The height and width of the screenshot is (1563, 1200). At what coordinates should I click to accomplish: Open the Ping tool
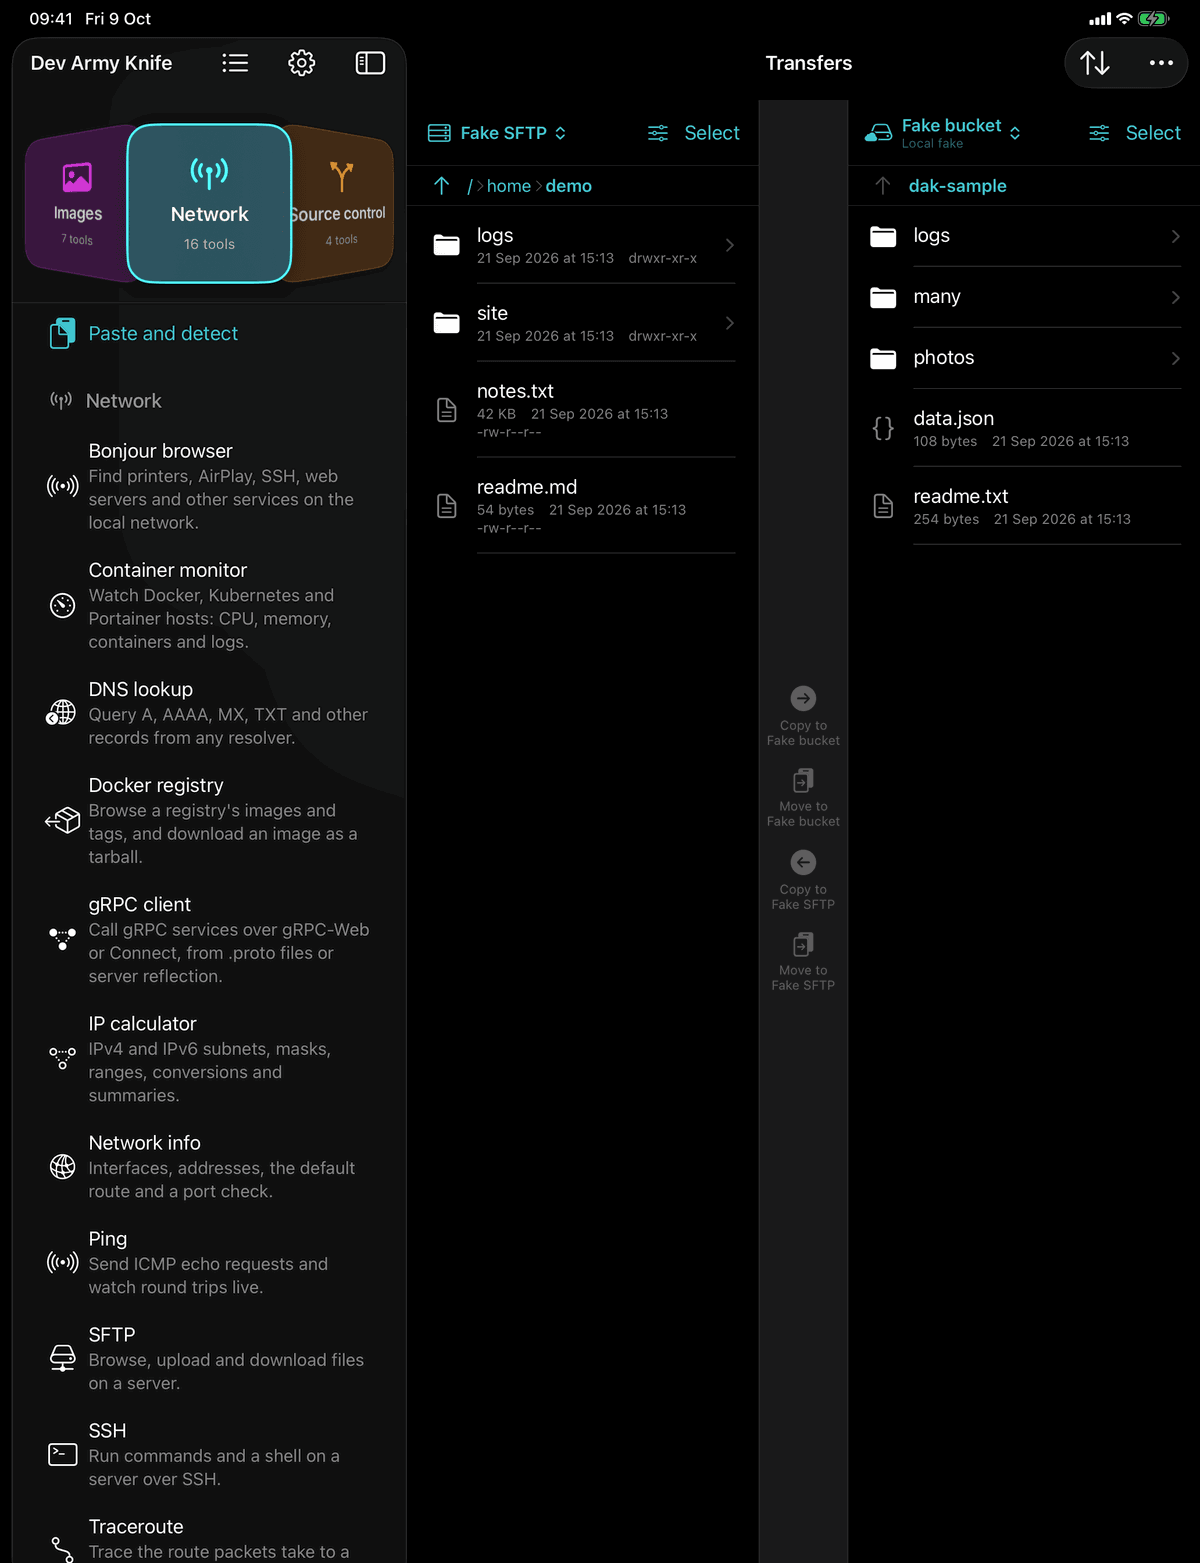pyautogui.click(x=209, y=1262)
